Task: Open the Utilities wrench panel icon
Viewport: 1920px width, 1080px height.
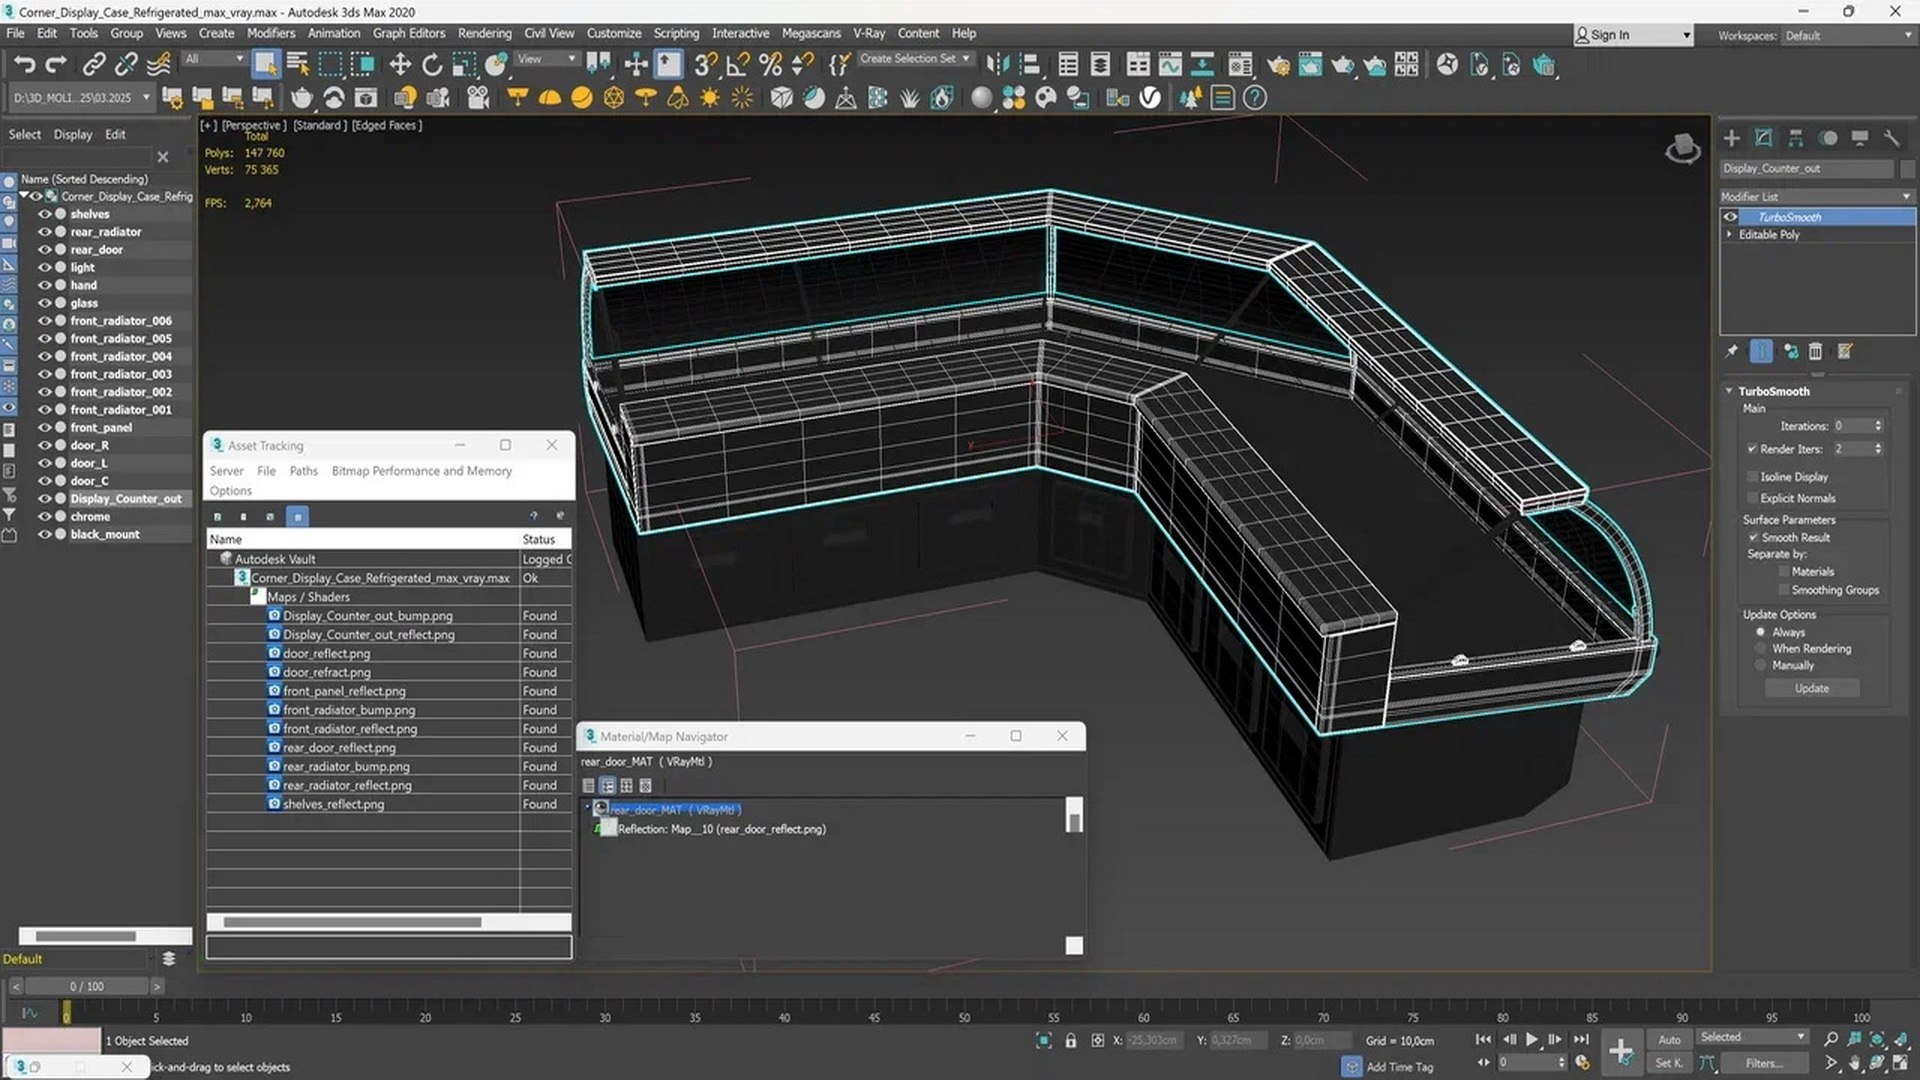Action: (1891, 138)
